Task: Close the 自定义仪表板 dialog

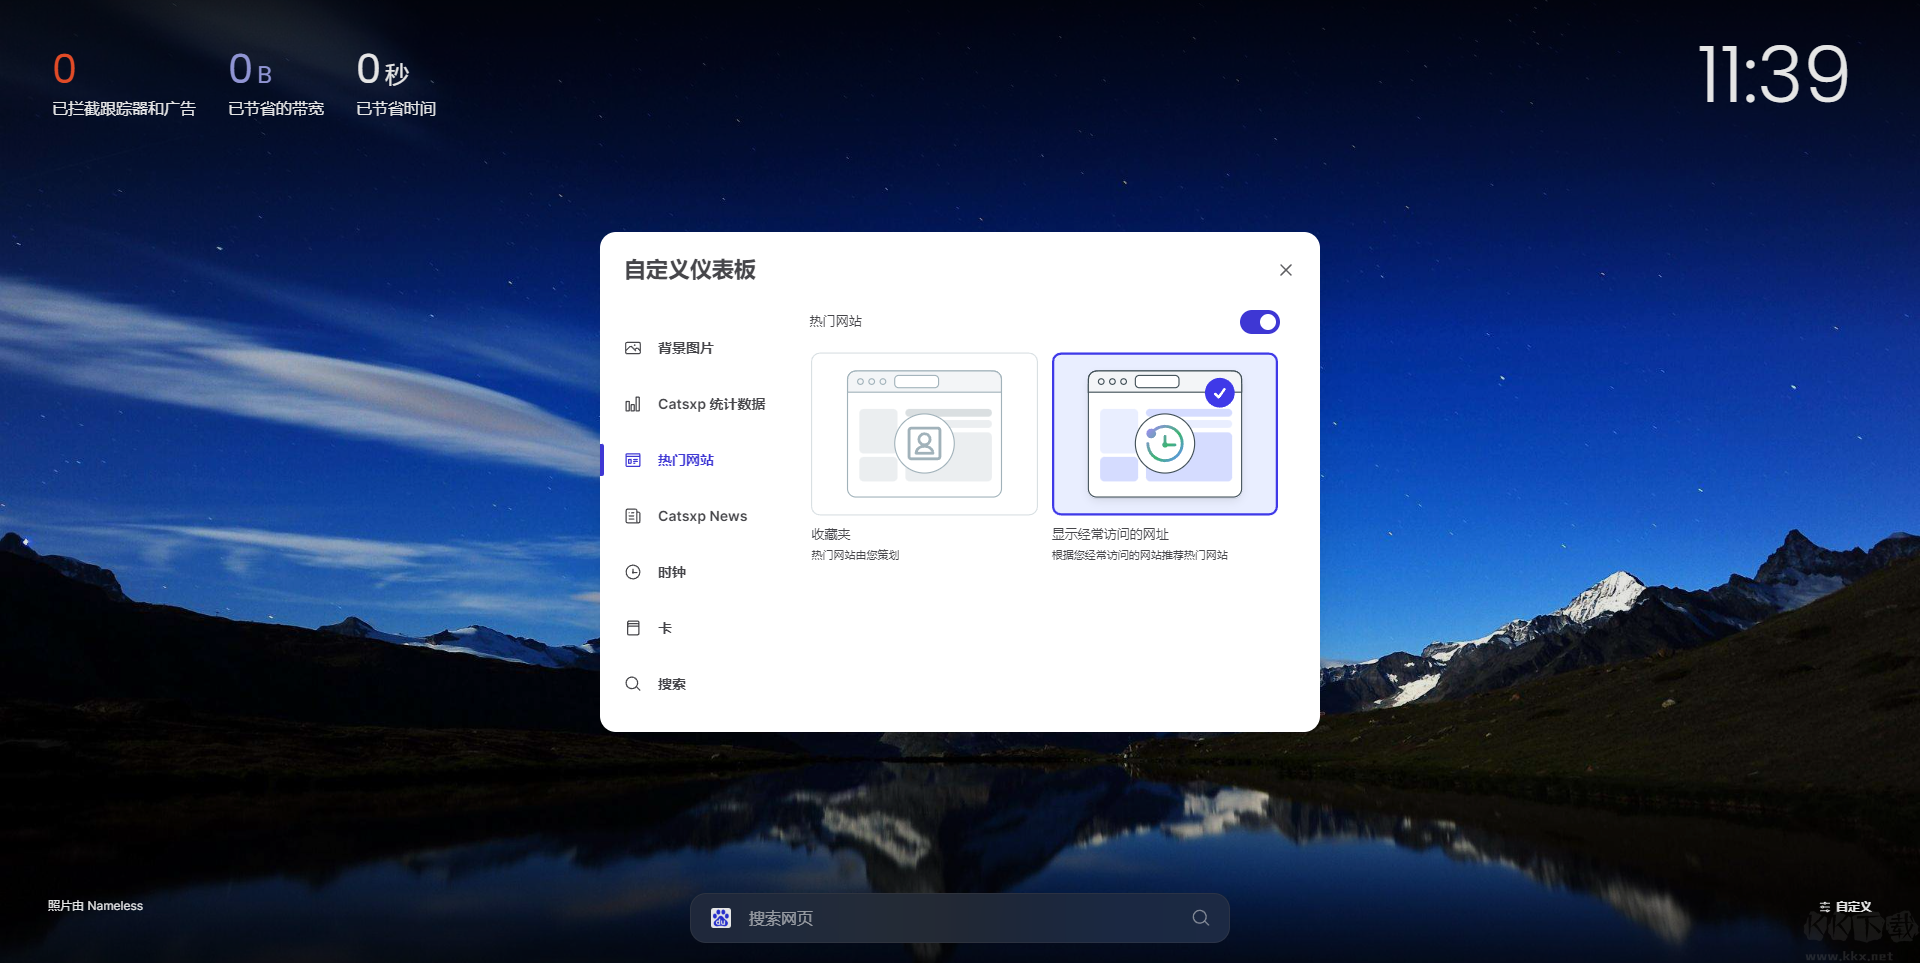Action: tap(1286, 270)
